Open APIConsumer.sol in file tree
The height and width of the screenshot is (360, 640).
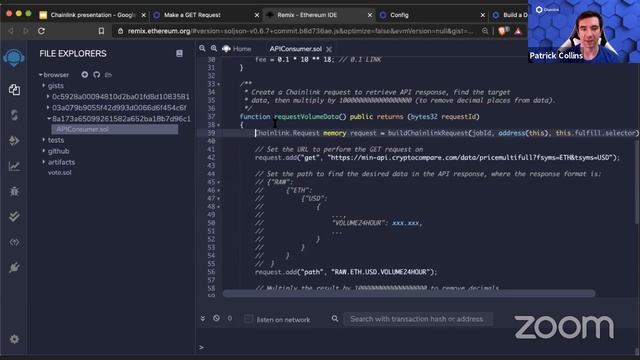[x=115, y=129]
